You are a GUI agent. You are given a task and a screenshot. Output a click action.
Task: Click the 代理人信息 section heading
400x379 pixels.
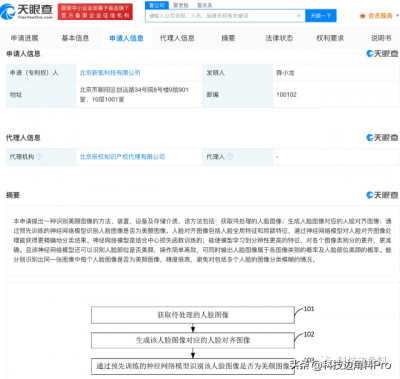(x=23, y=138)
